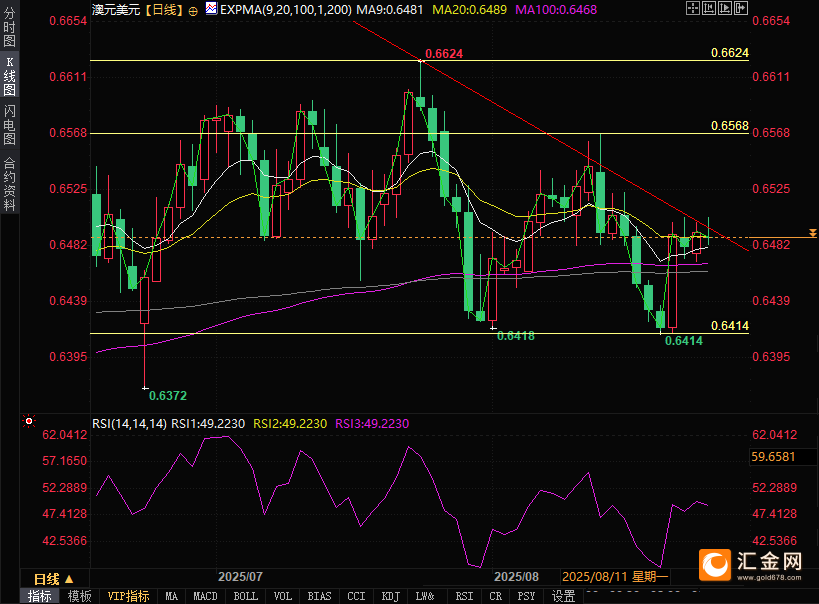Open 设置 indicator settings
Screen dimensions: 819x604
tap(564, 596)
